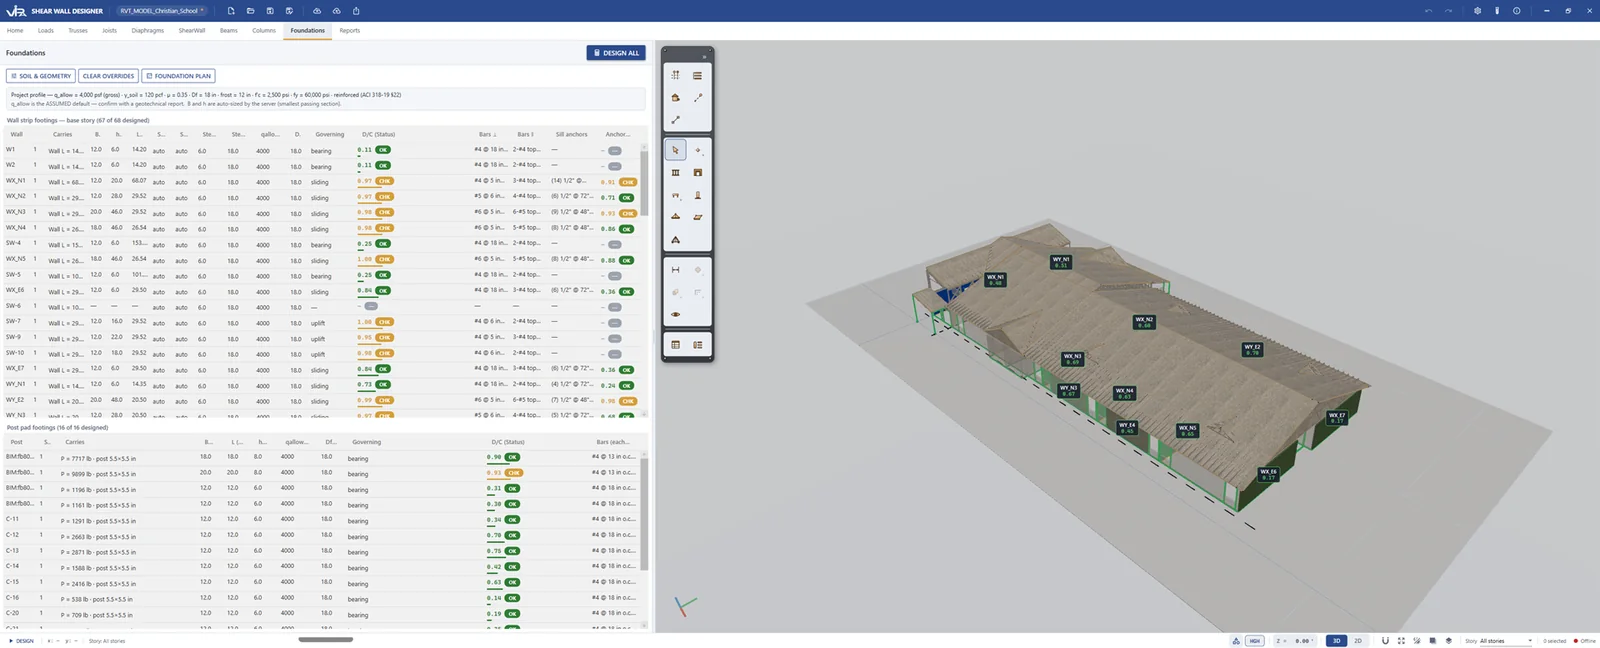Select the post/column tool icon
Screen dimensions: 1600x648
click(698, 195)
